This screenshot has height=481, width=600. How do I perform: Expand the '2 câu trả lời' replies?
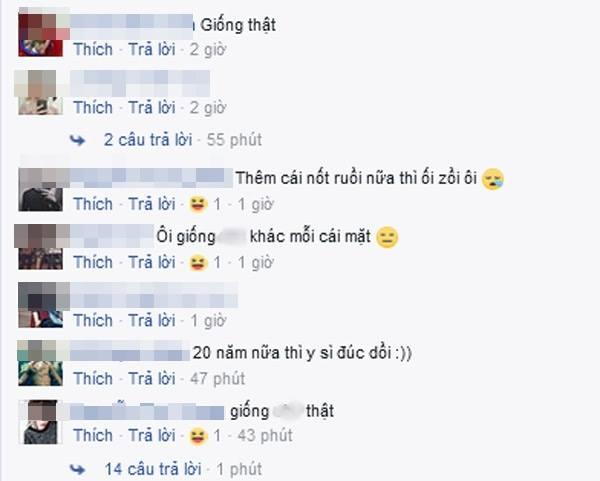[x=148, y=140]
